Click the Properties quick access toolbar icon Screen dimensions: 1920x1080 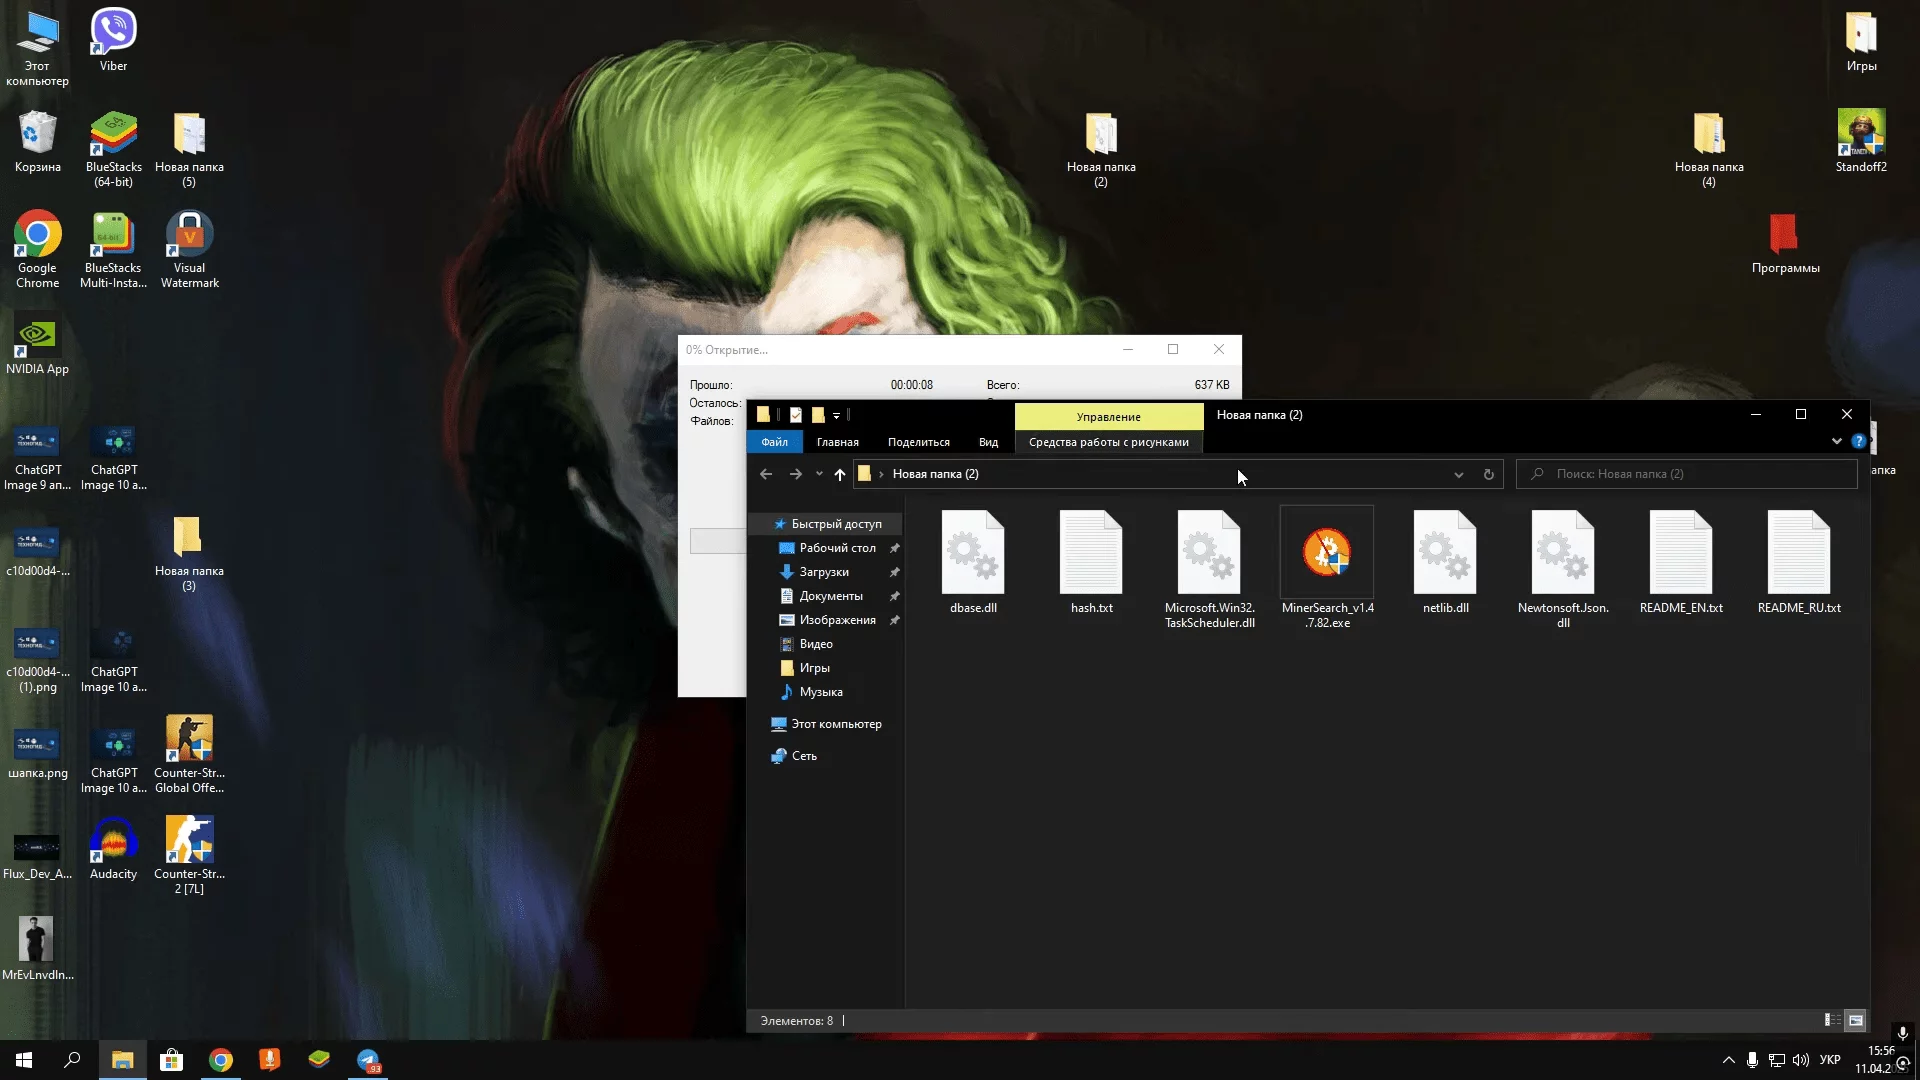[x=795, y=415]
